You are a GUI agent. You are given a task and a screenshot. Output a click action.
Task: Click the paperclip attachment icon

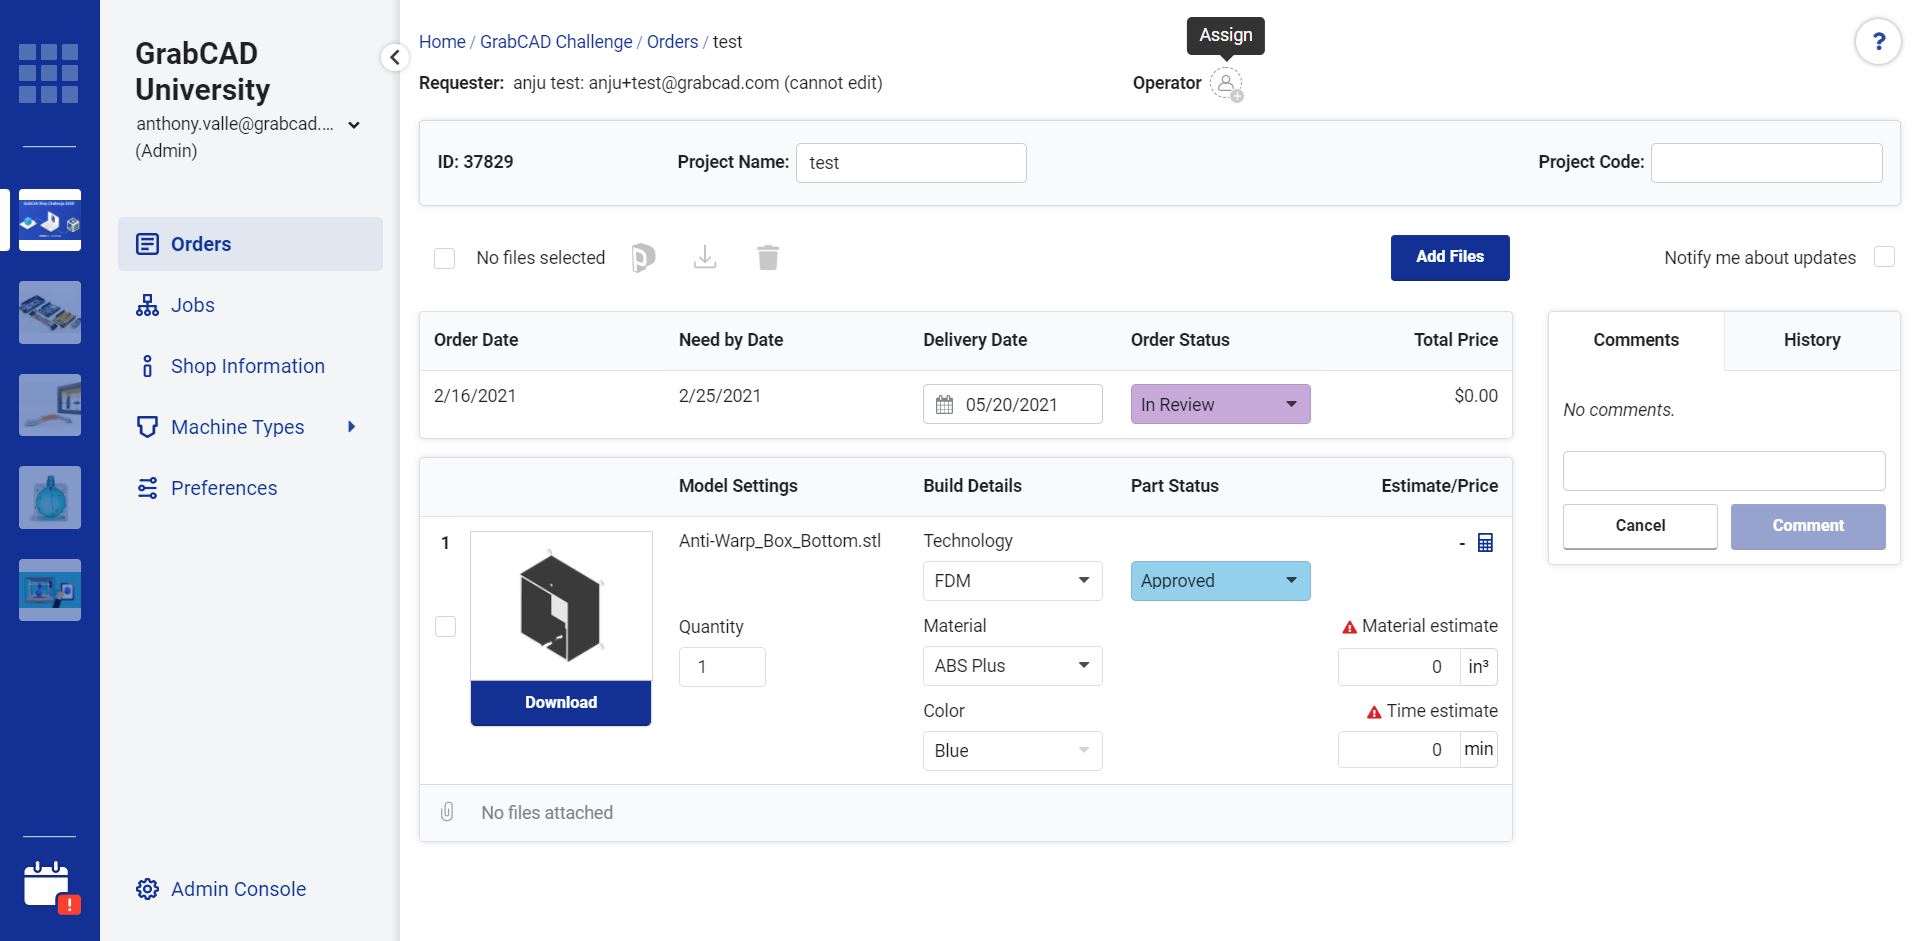click(x=447, y=812)
